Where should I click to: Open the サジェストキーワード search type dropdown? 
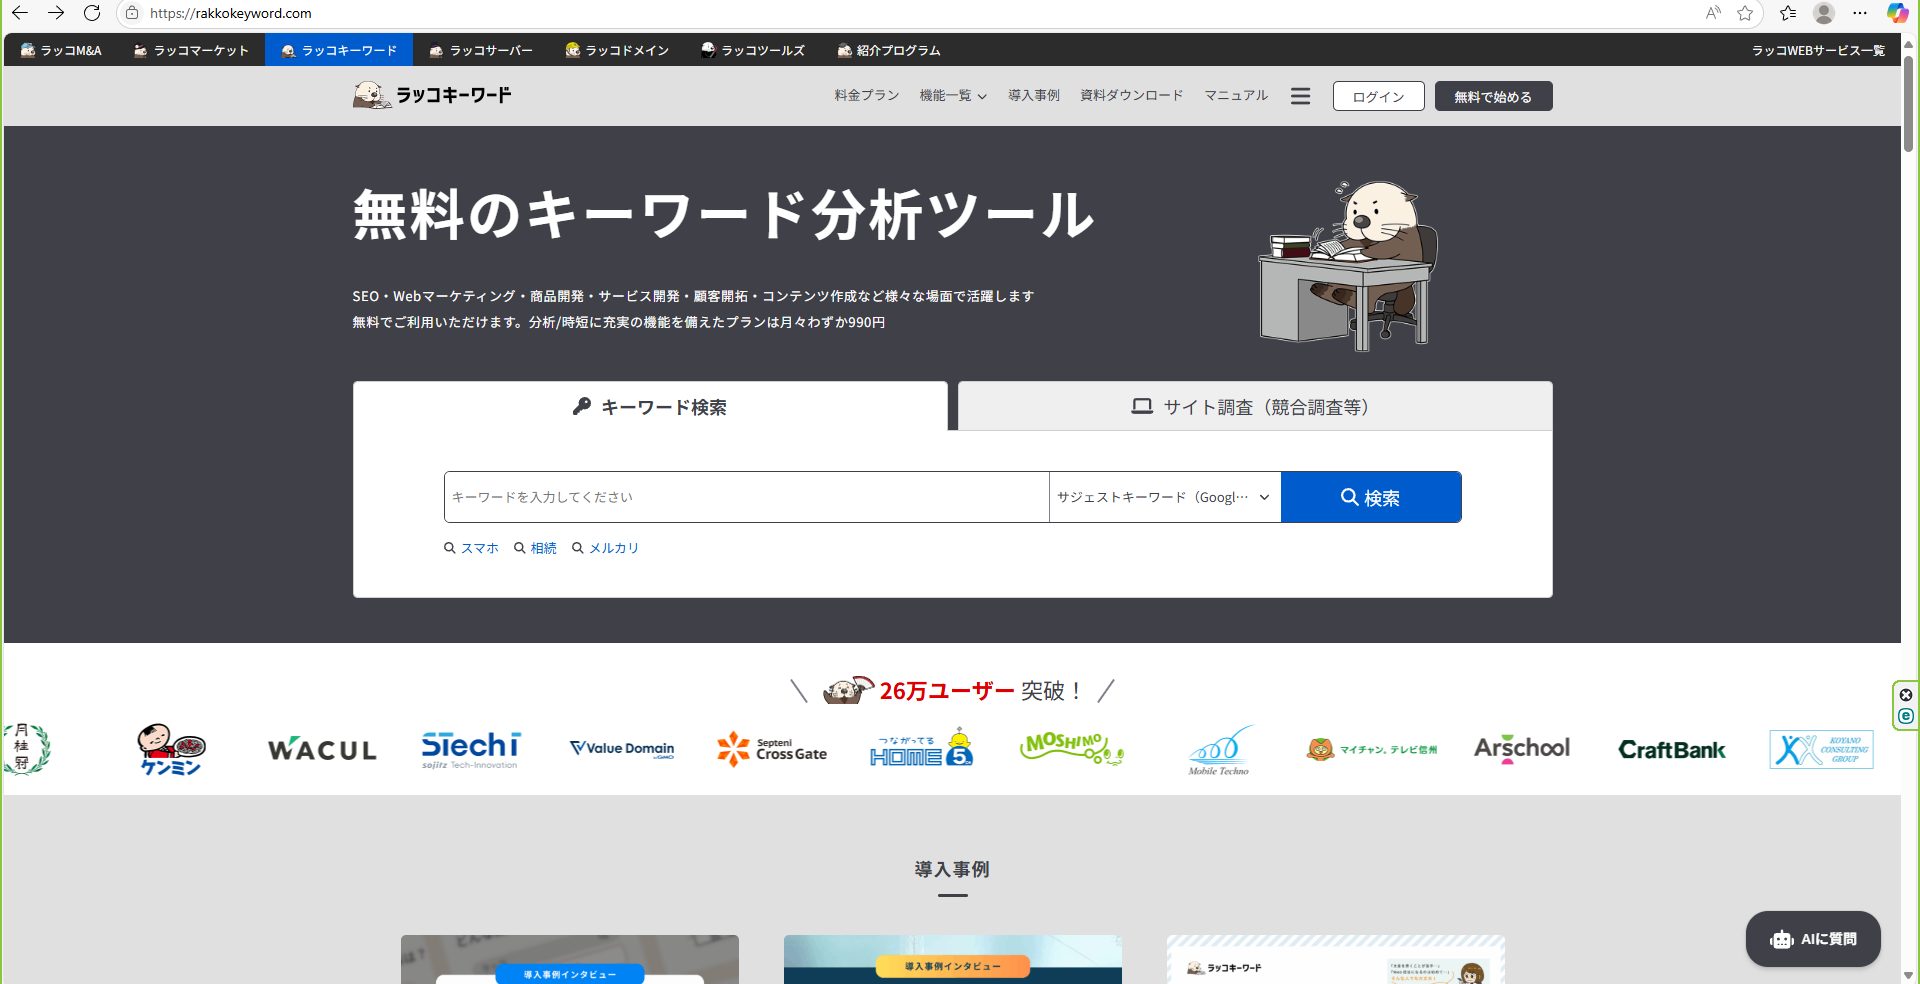pyautogui.click(x=1164, y=497)
